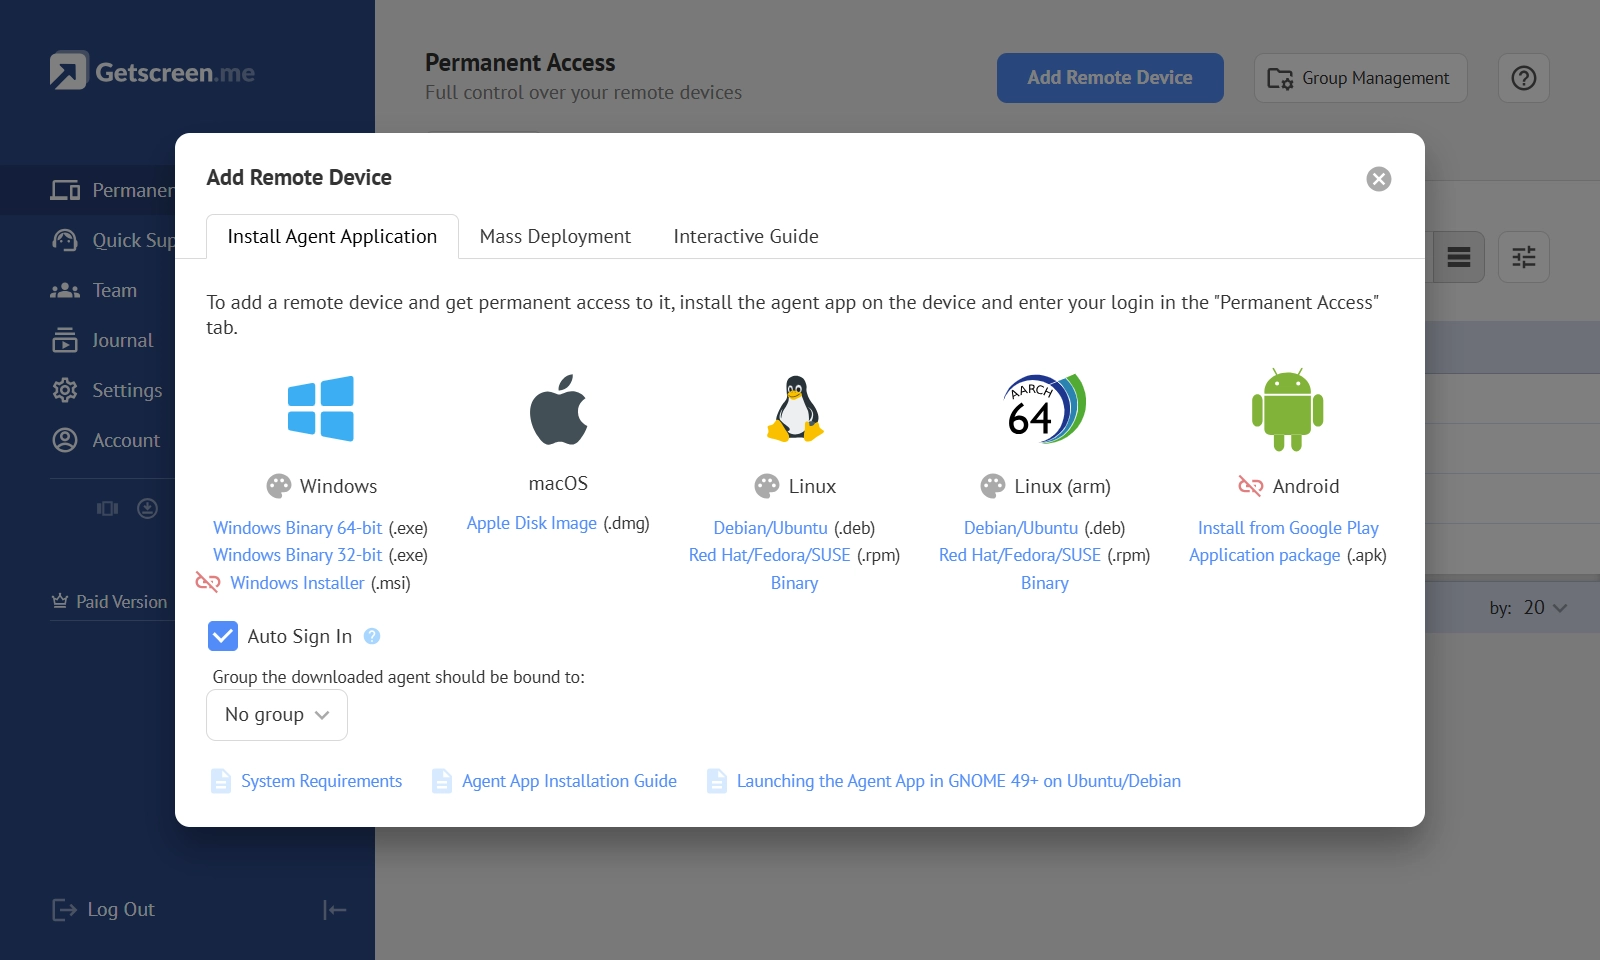The height and width of the screenshot is (960, 1600).
Task: Click the Linux penguin icon
Action: (x=795, y=408)
